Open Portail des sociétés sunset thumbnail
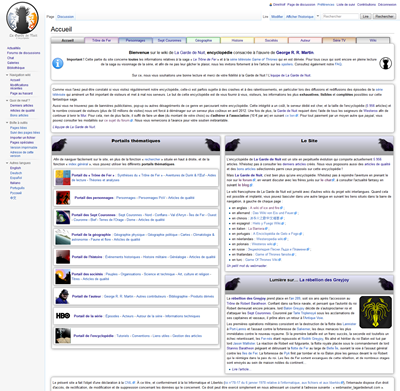Viewport: 400px width, 391px height. coord(63,276)
